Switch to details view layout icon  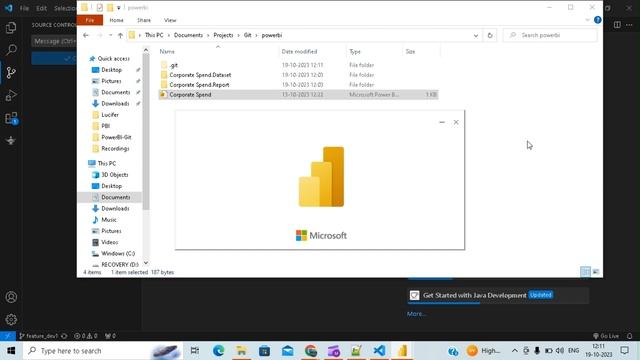[585, 272]
